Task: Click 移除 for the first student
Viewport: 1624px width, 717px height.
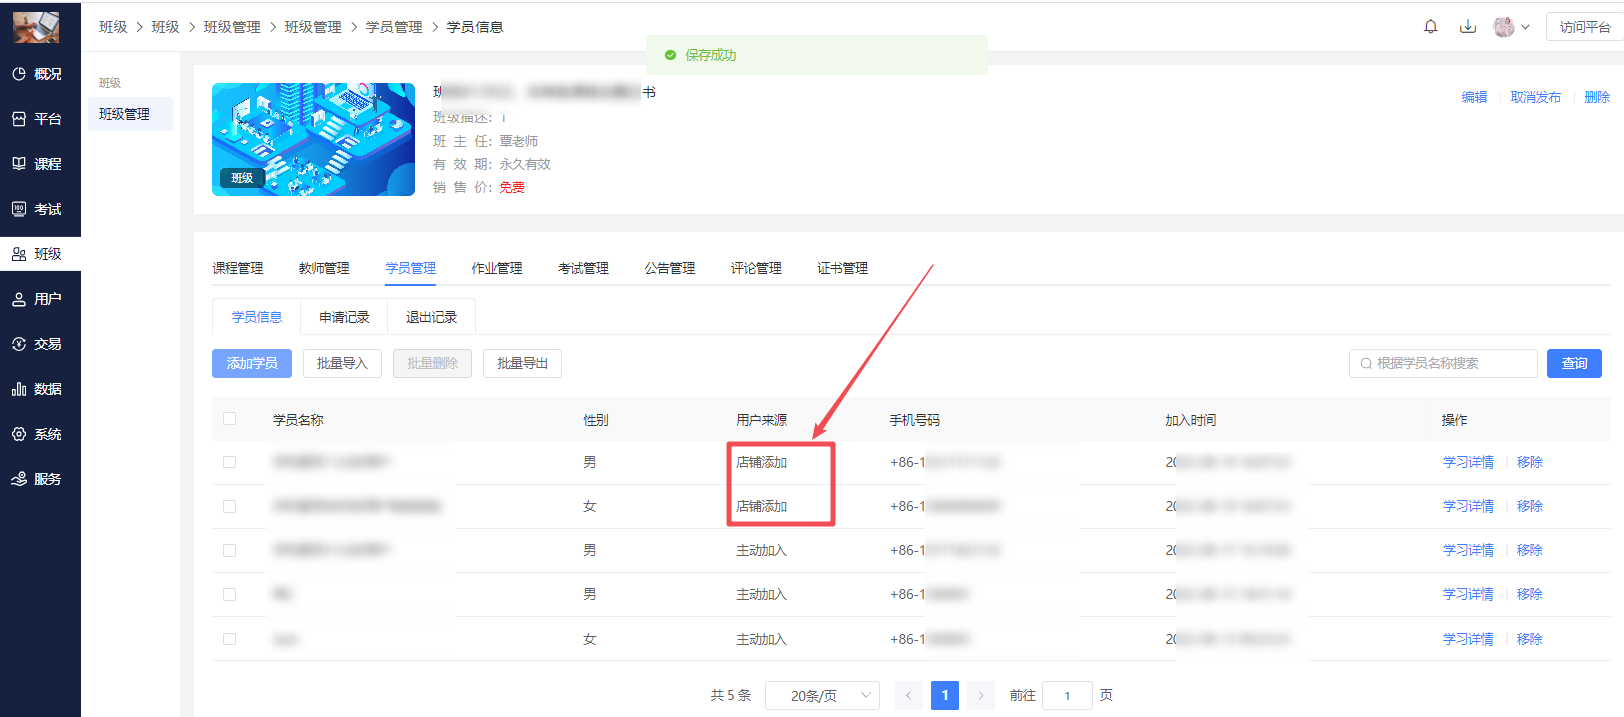Action: [1529, 462]
